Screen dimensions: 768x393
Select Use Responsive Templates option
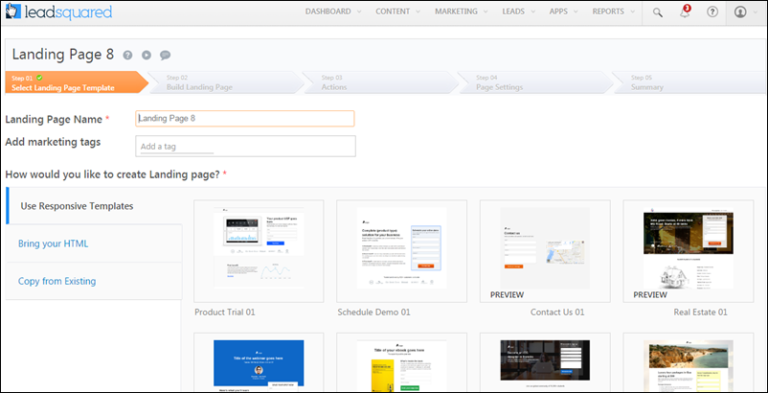pyautogui.click(x=93, y=206)
